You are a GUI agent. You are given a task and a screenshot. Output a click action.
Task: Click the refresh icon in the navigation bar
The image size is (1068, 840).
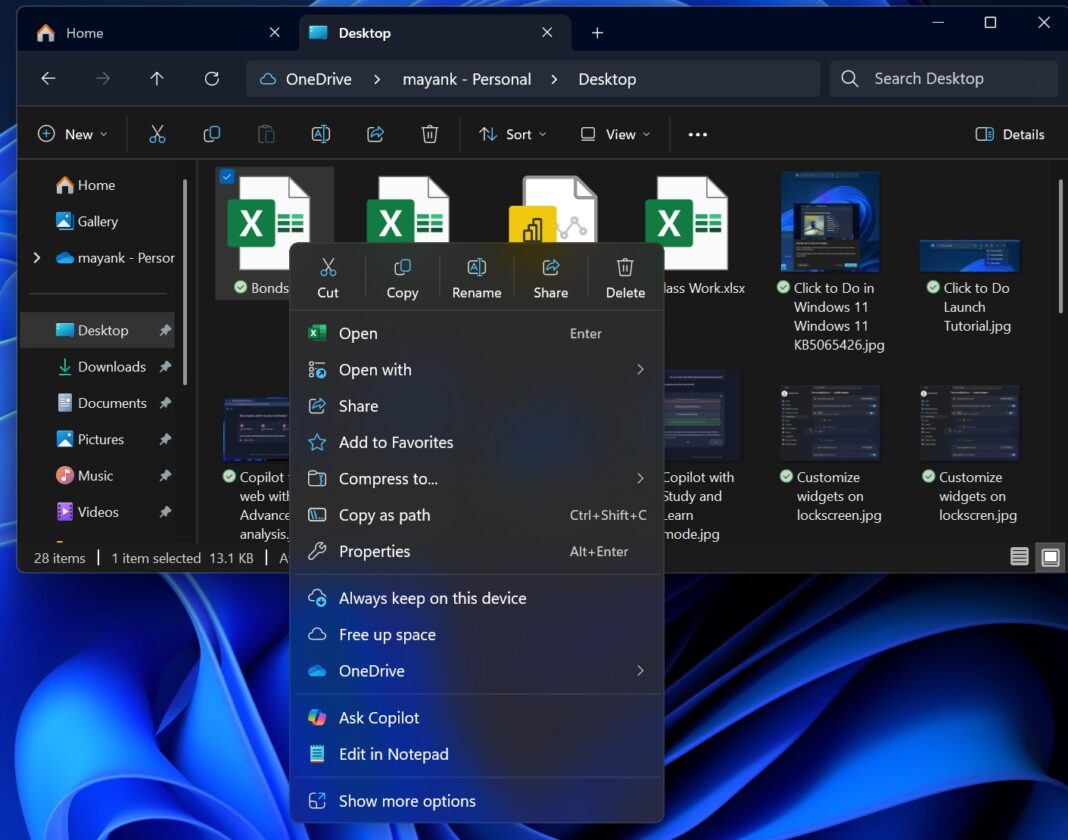coord(211,79)
